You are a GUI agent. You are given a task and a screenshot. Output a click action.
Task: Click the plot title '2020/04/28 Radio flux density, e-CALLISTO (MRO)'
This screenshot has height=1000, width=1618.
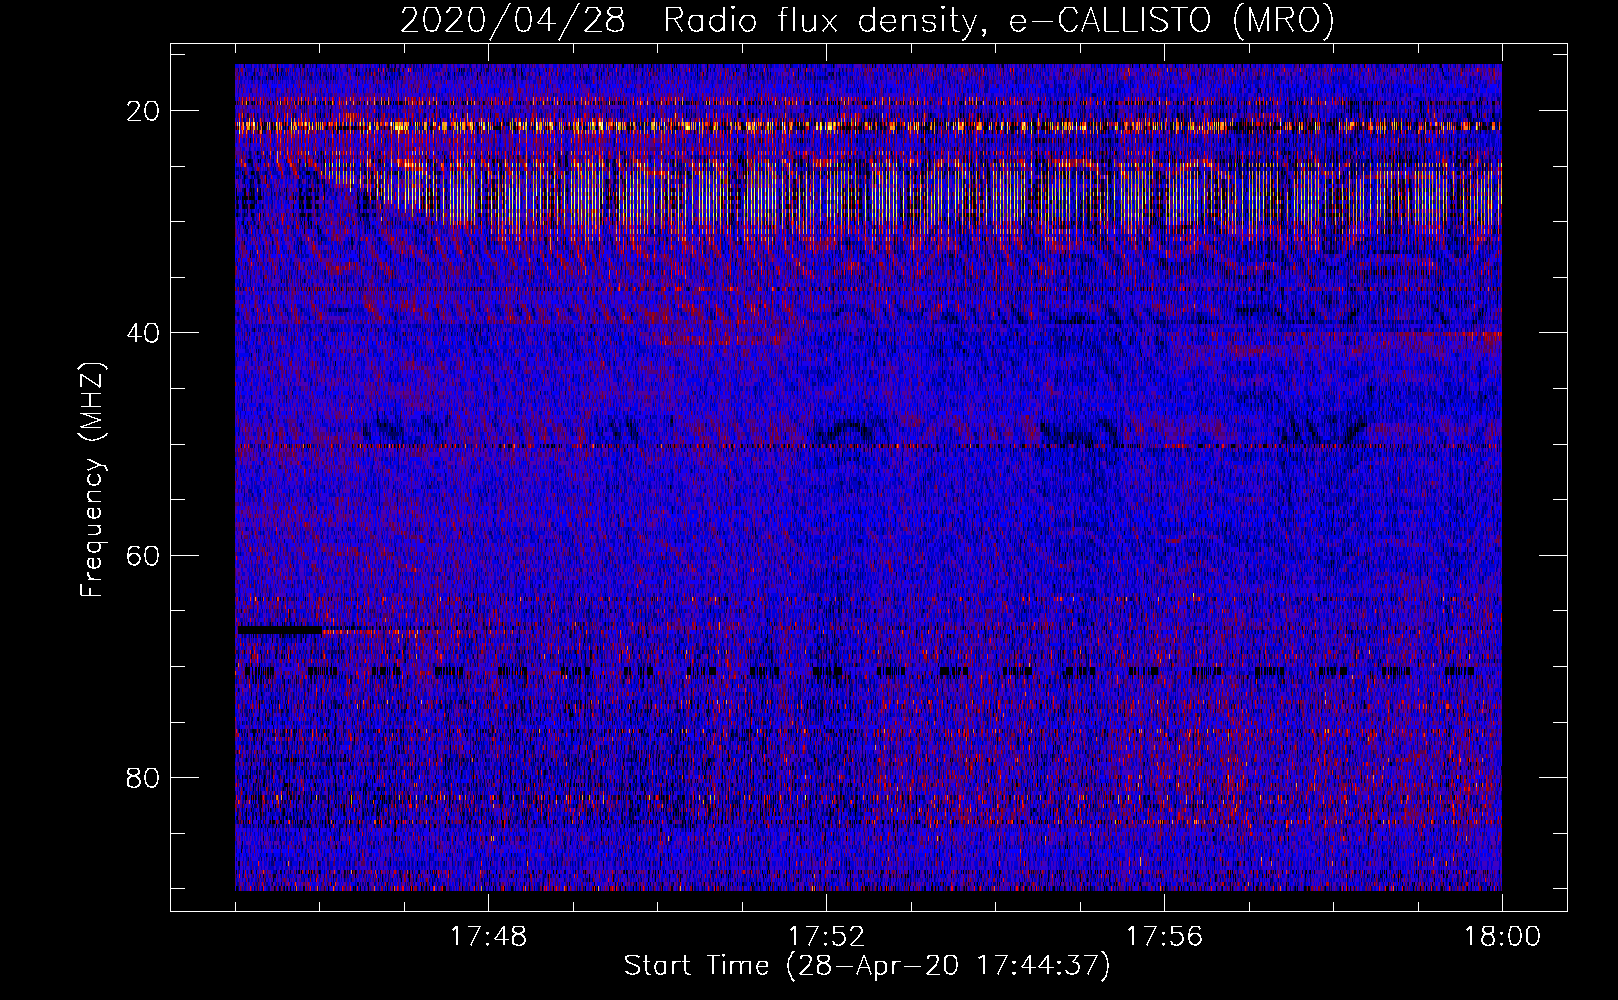coord(867,20)
